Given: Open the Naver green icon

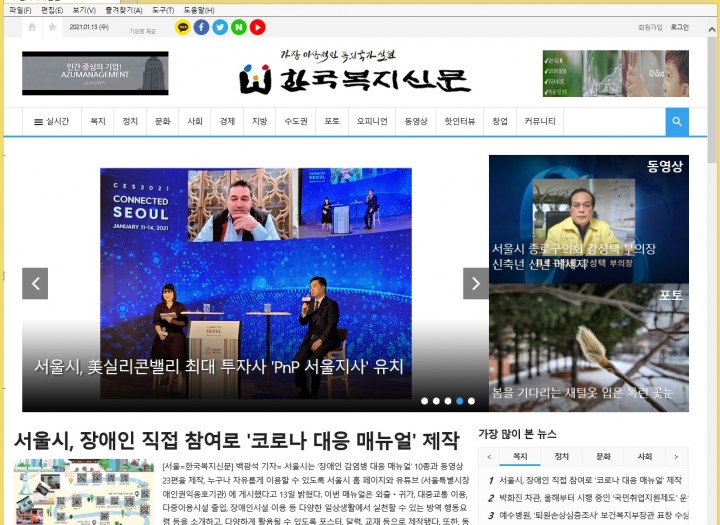Looking at the screenshot, I should 239,27.
